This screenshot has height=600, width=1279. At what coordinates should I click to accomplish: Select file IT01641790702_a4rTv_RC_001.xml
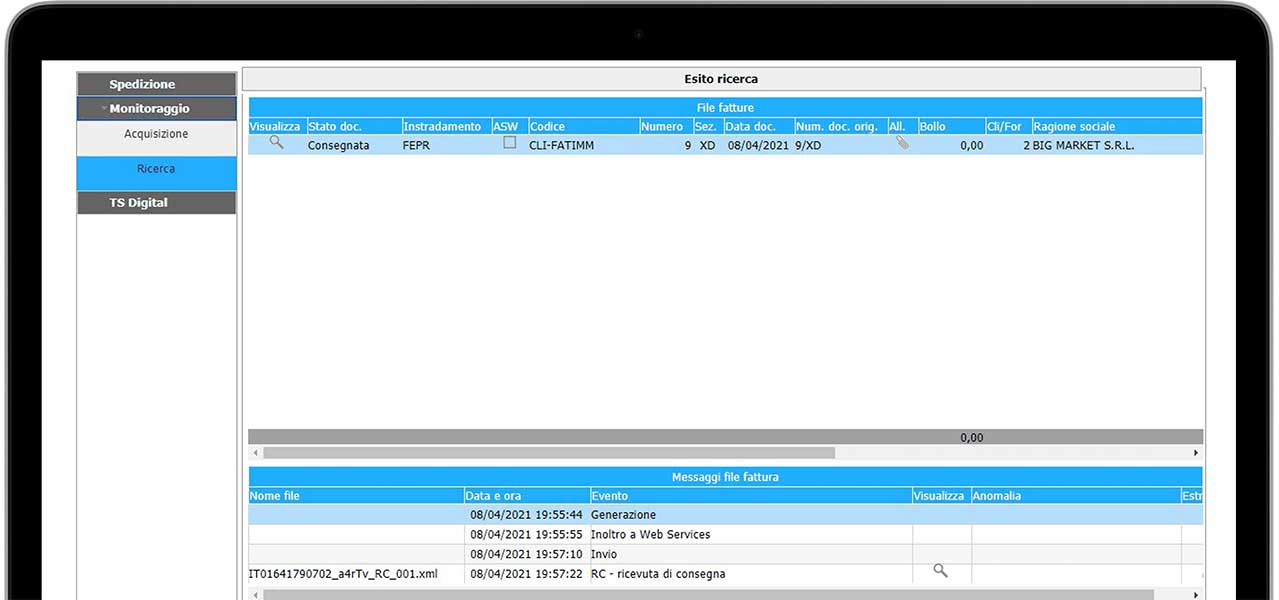point(343,574)
